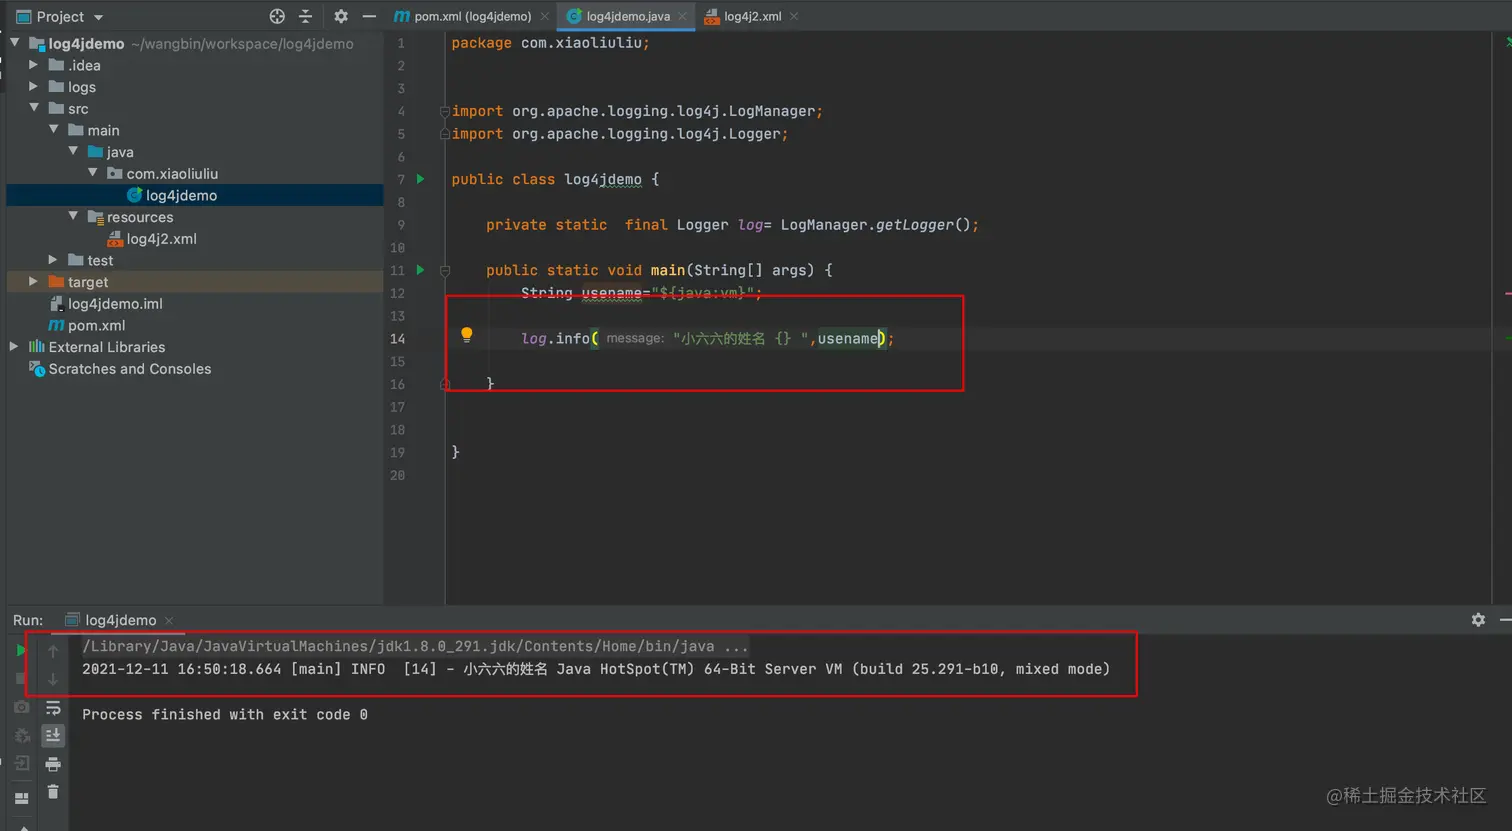Image resolution: width=1512 pixels, height=831 pixels.
Task: Collapse the java source folder
Action: (x=73, y=152)
